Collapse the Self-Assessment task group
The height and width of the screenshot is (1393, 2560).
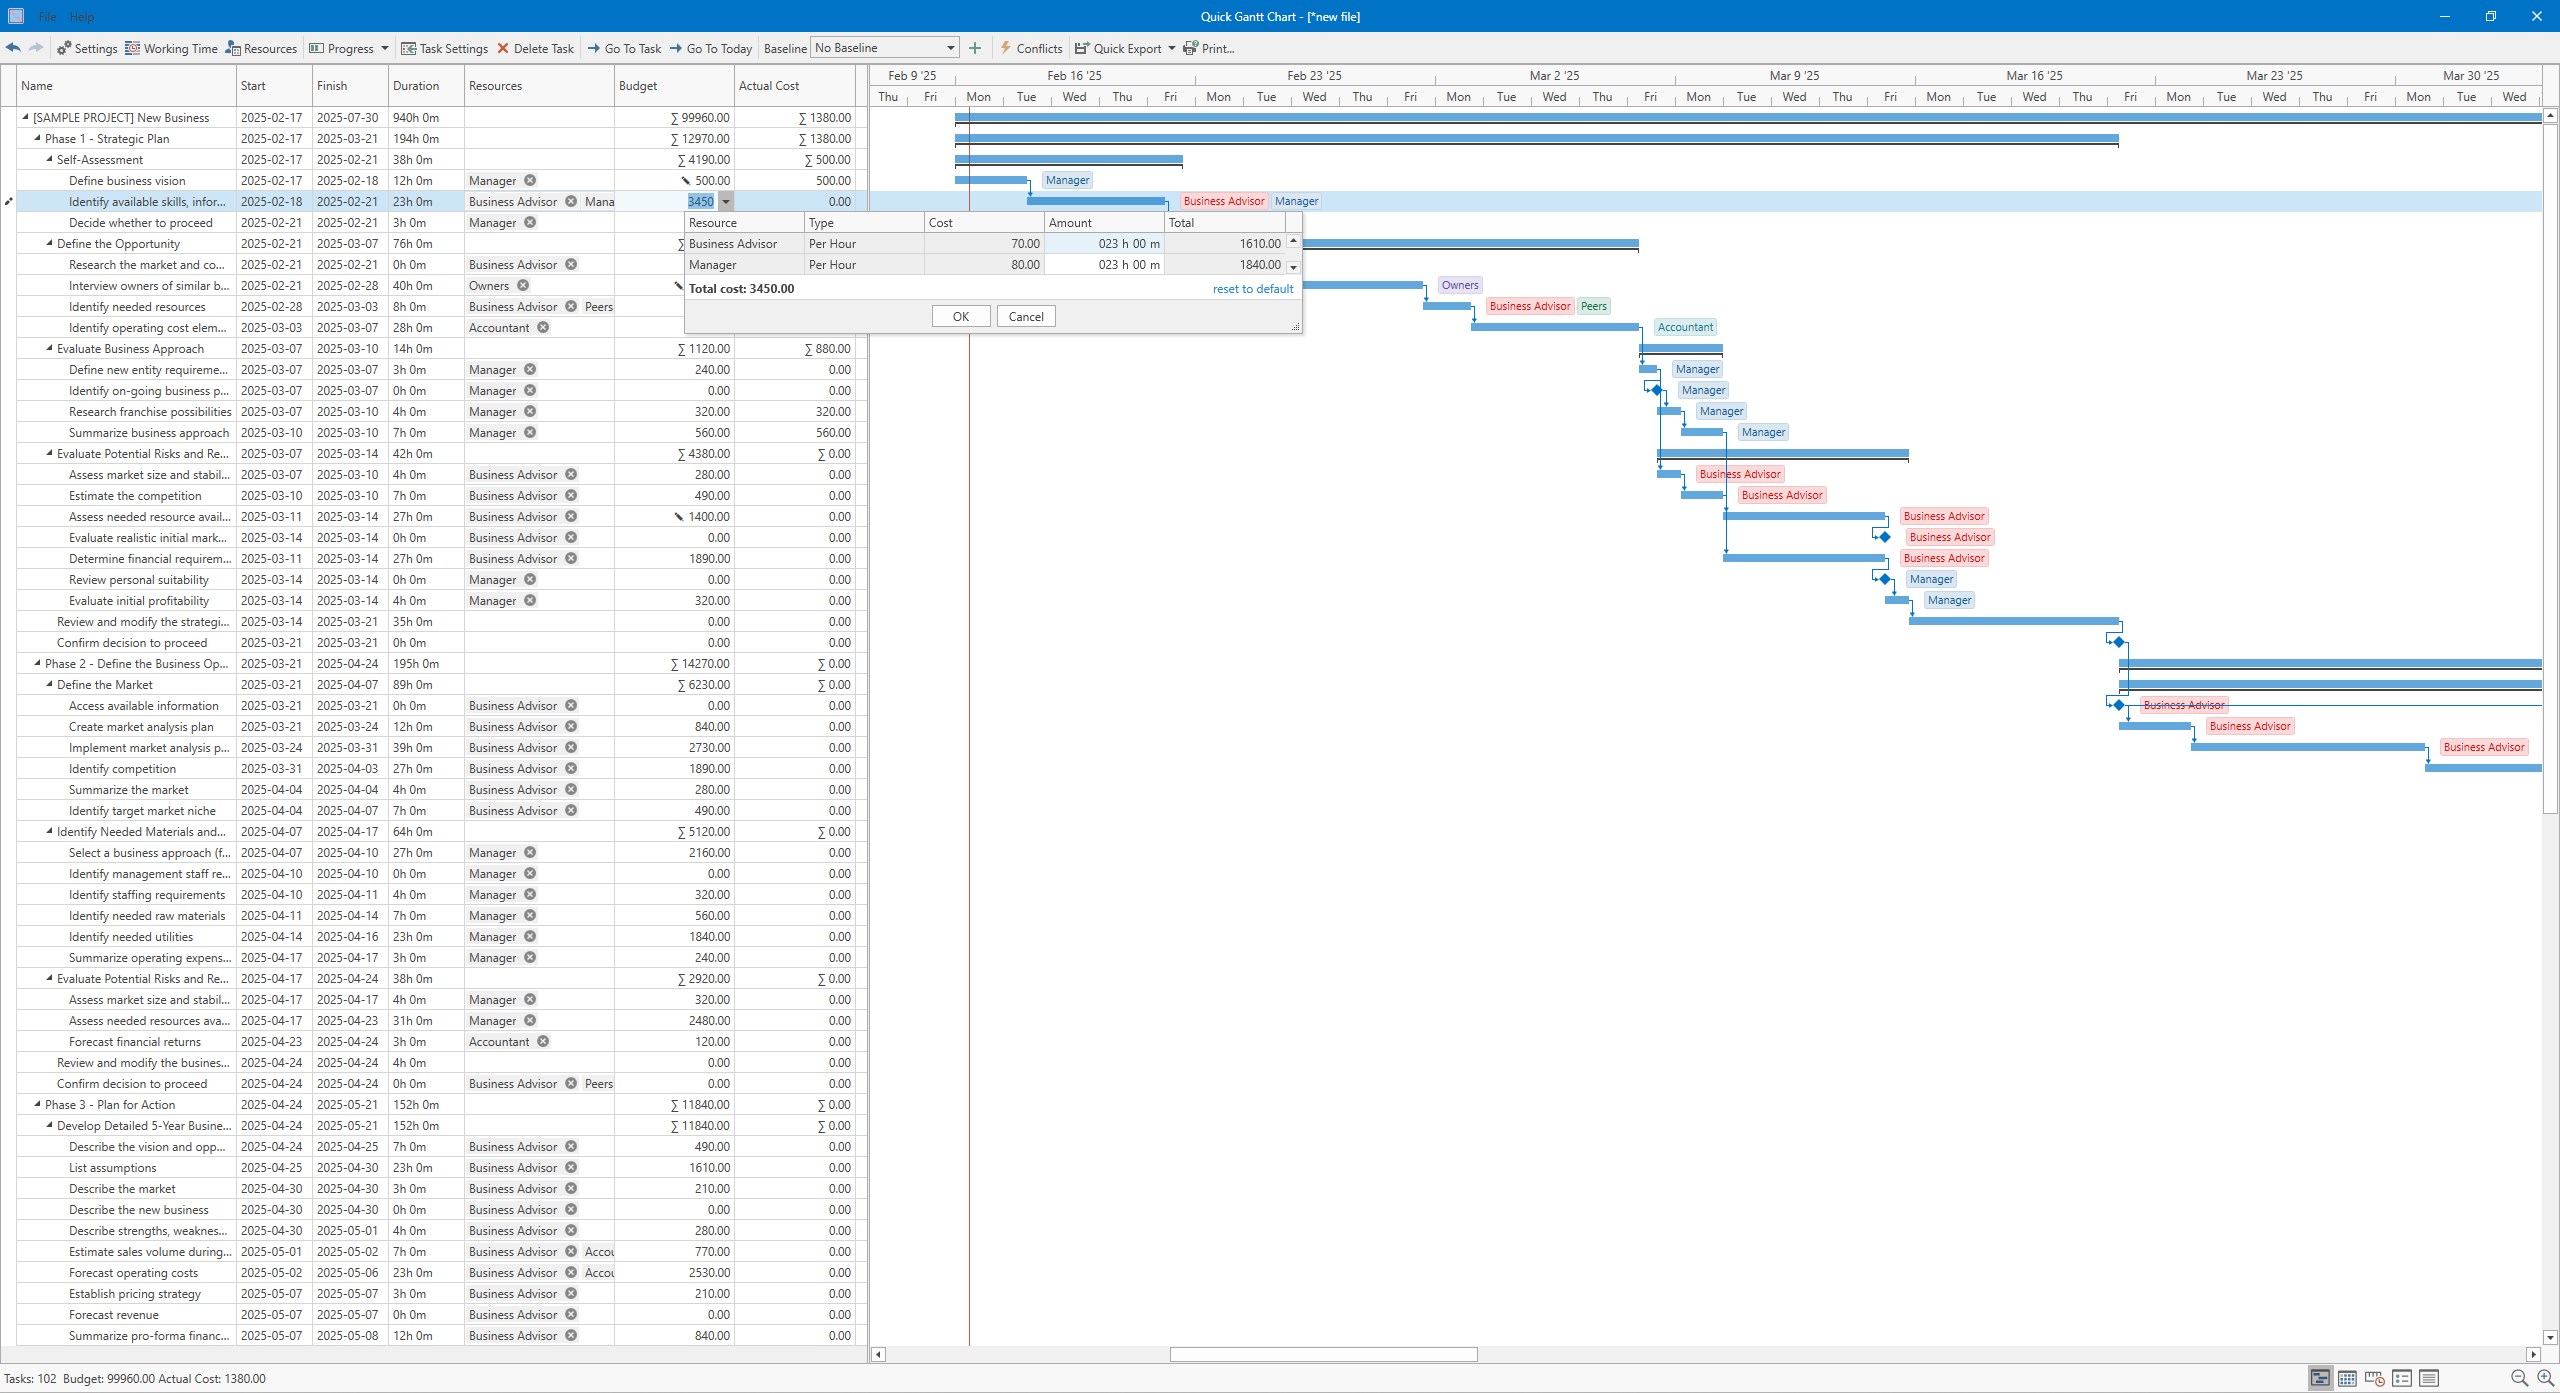point(50,160)
